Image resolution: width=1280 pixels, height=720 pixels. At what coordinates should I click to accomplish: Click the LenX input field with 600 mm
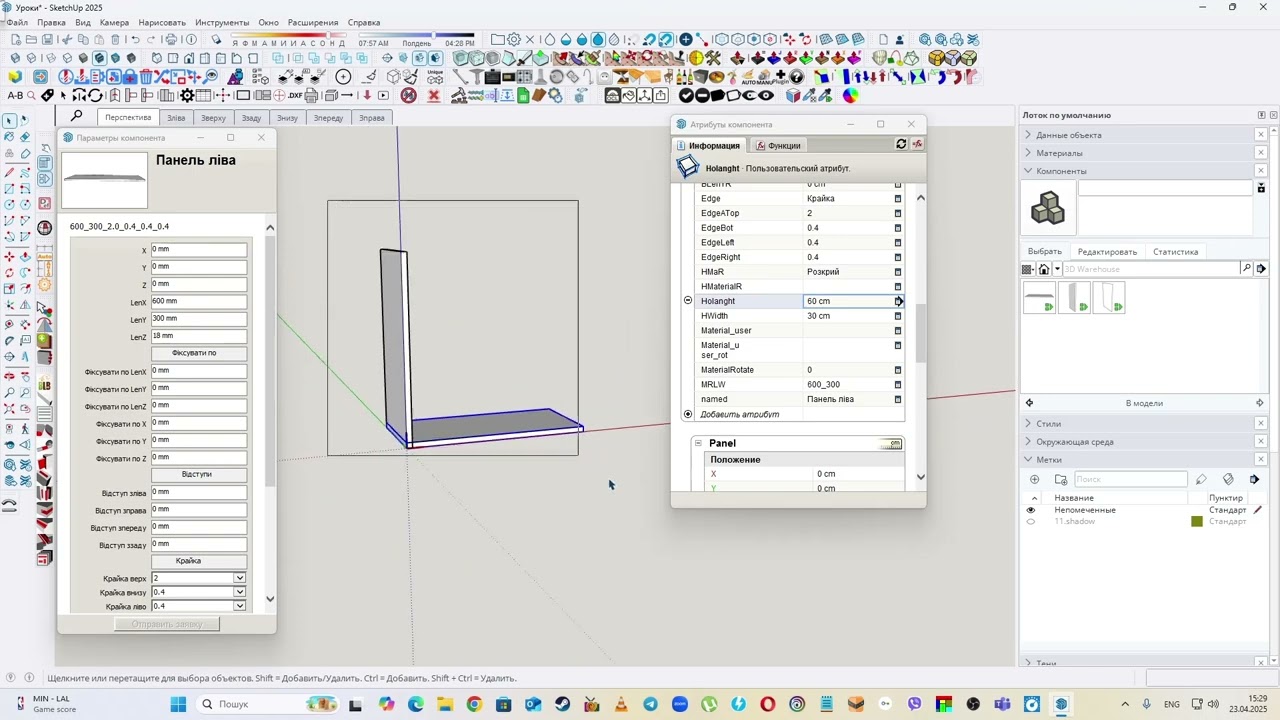coord(199,301)
